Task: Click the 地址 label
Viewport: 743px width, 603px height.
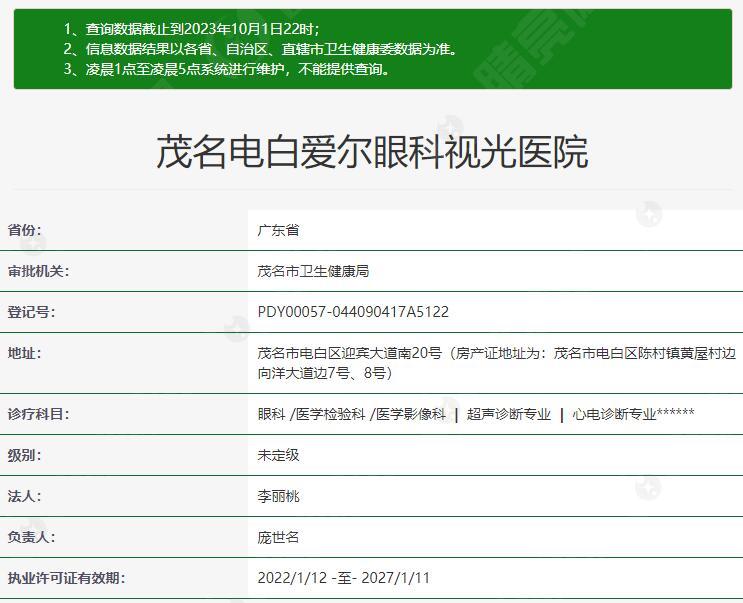Action: tap(25, 353)
